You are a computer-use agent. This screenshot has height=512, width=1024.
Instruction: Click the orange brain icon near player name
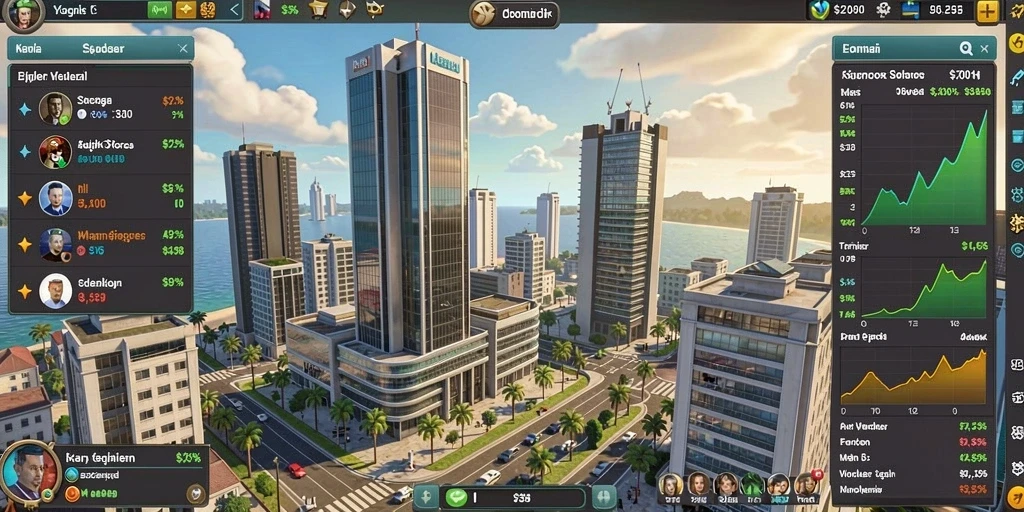tap(208, 9)
